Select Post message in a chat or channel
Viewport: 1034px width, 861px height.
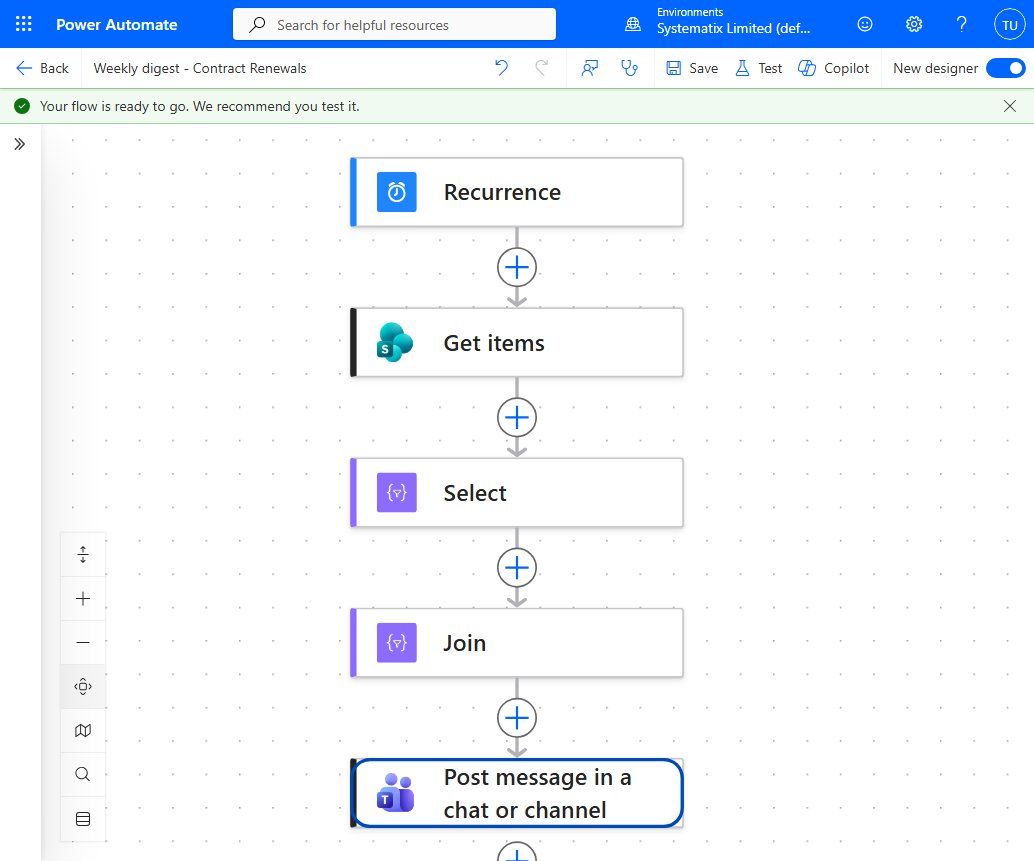516,793
